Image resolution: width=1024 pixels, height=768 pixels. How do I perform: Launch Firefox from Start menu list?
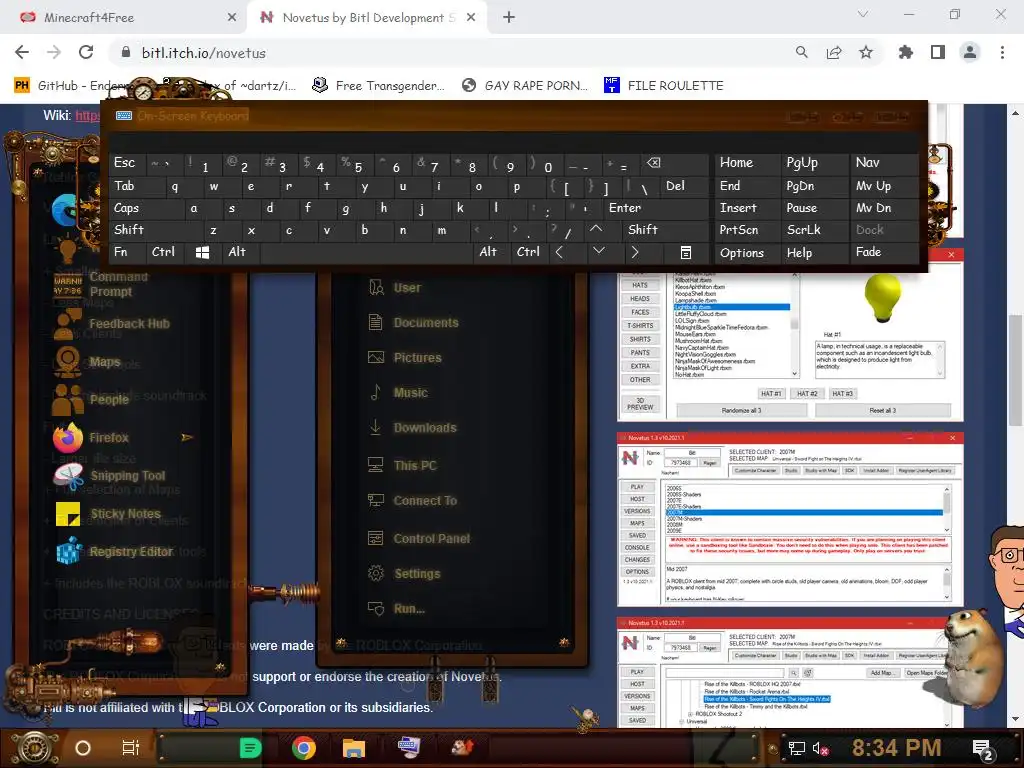tap(108, 438)
